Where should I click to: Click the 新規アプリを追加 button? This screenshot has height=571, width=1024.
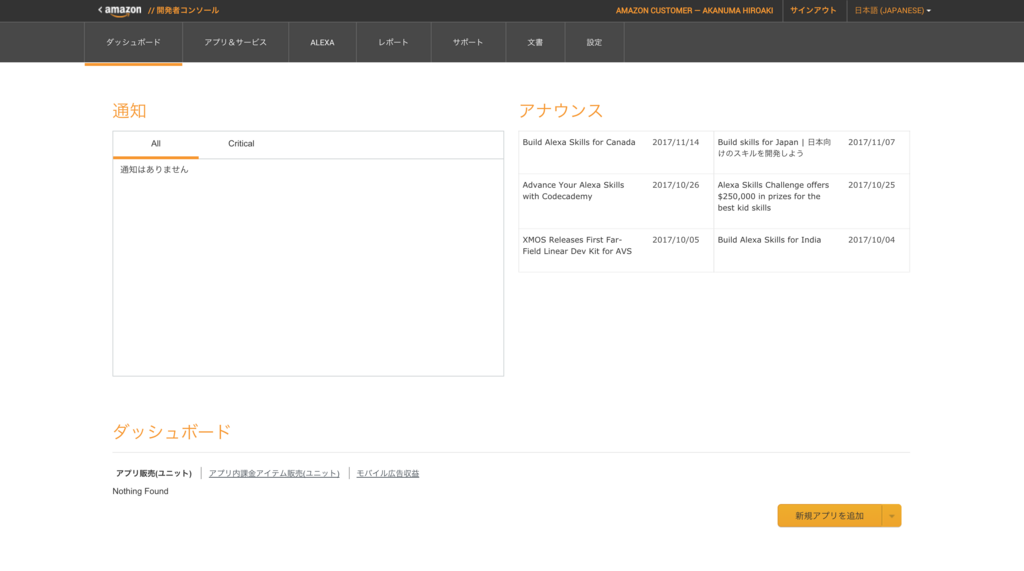tap(829, 515)
